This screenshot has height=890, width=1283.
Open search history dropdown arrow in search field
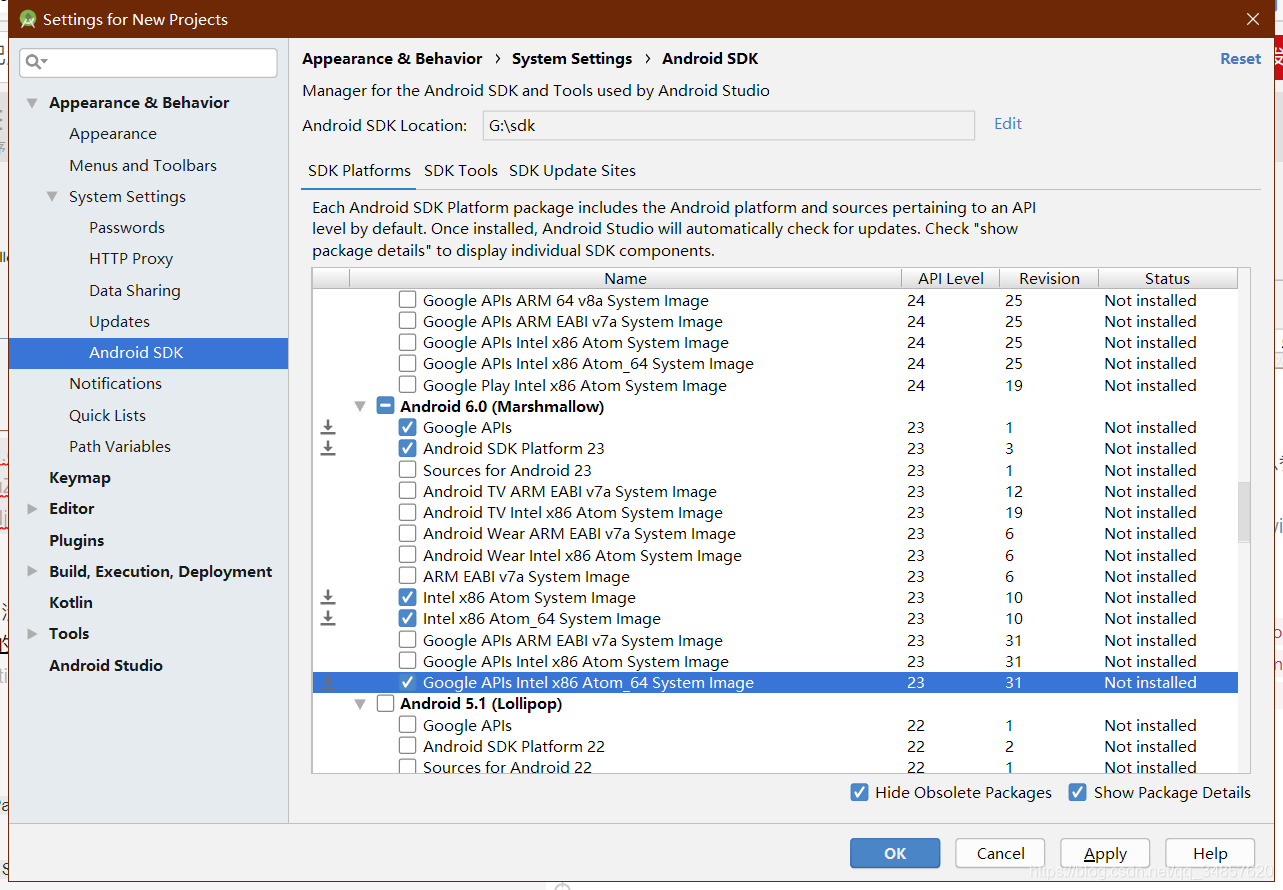45,63
